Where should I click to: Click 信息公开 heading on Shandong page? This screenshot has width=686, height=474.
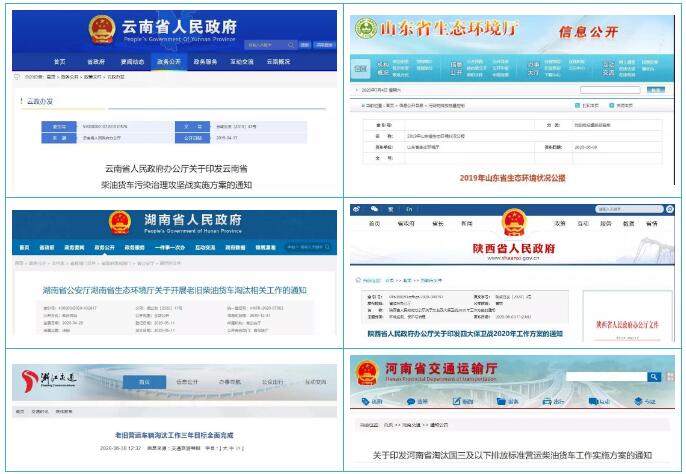[x=588, y=32]
